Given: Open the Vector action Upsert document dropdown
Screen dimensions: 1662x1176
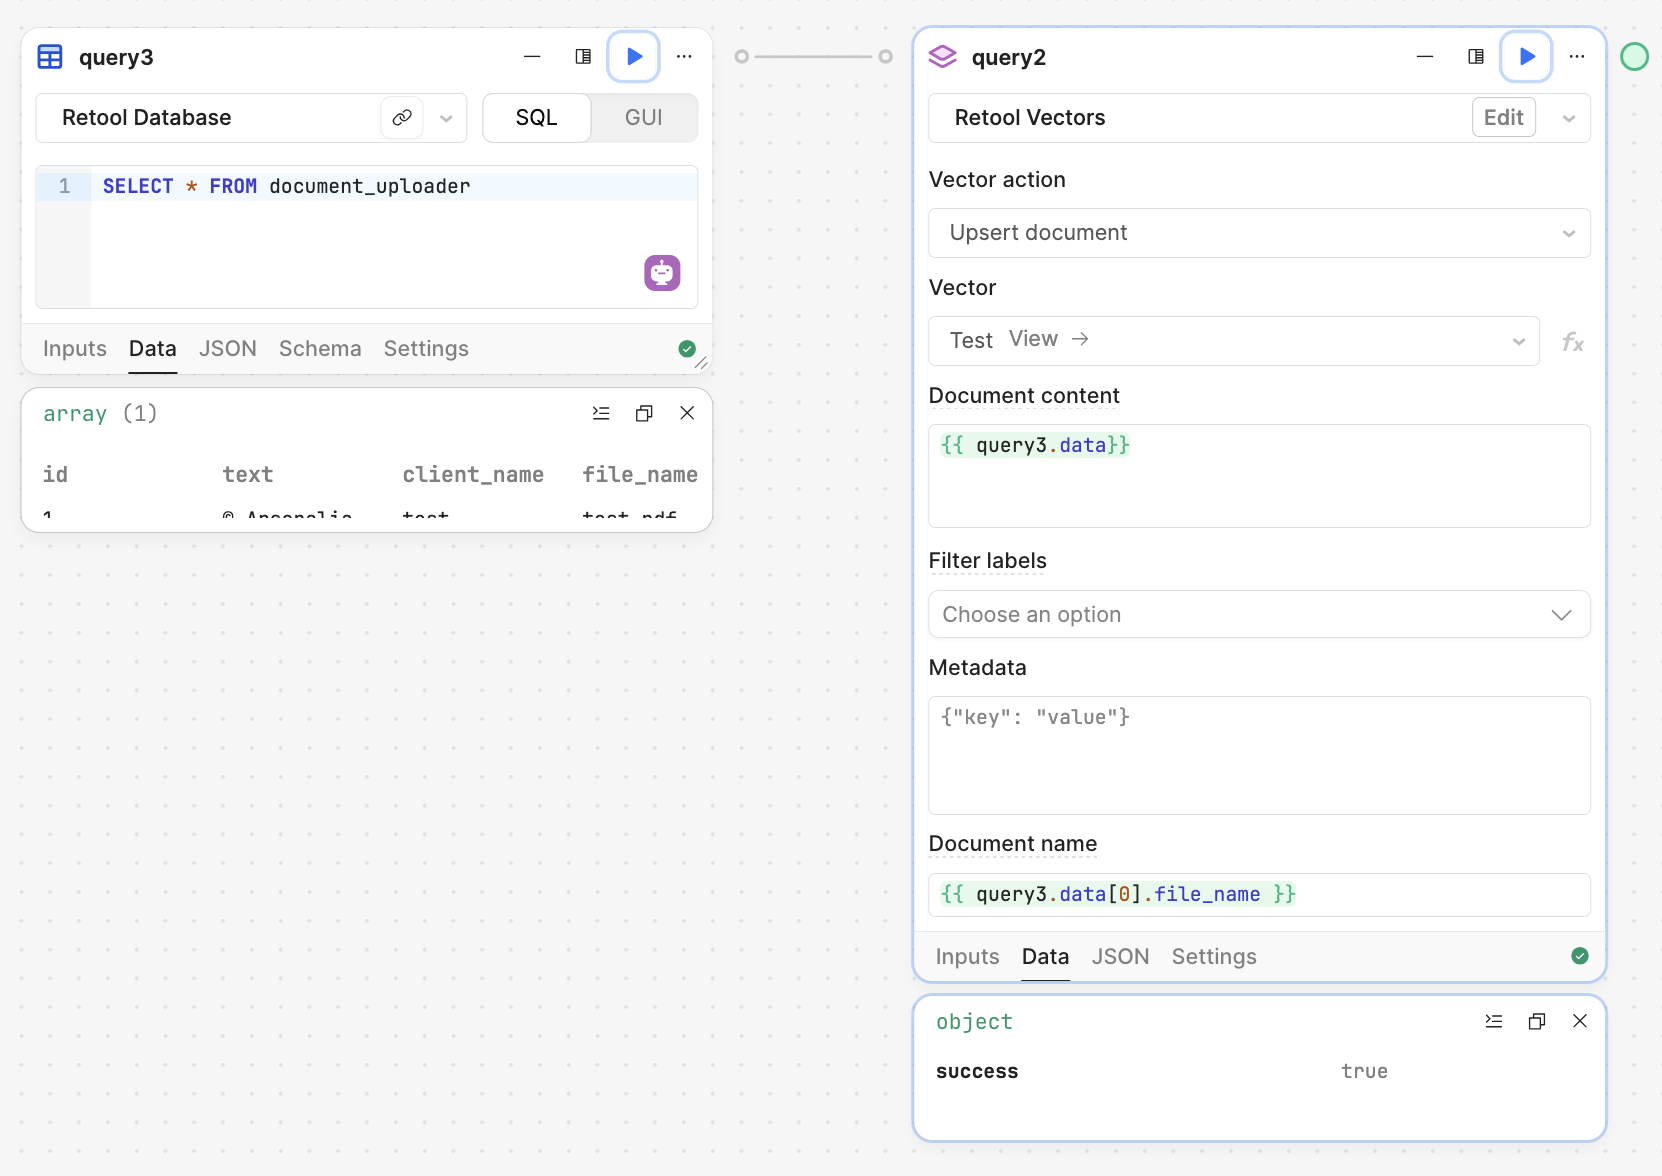Looking at the screenshot, I should [1259, 233].
